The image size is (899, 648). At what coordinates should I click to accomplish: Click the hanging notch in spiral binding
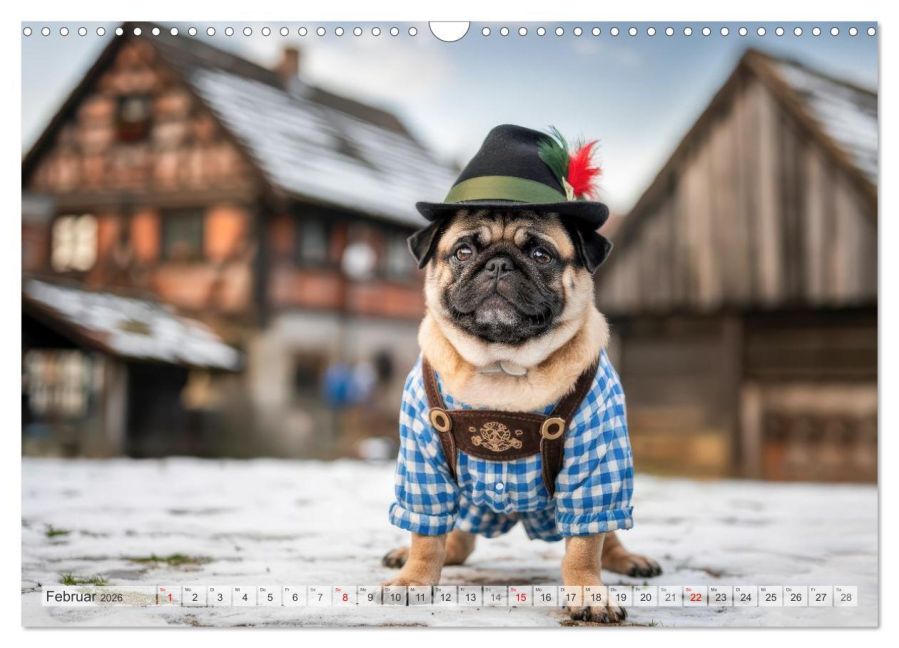click(449, 30)
